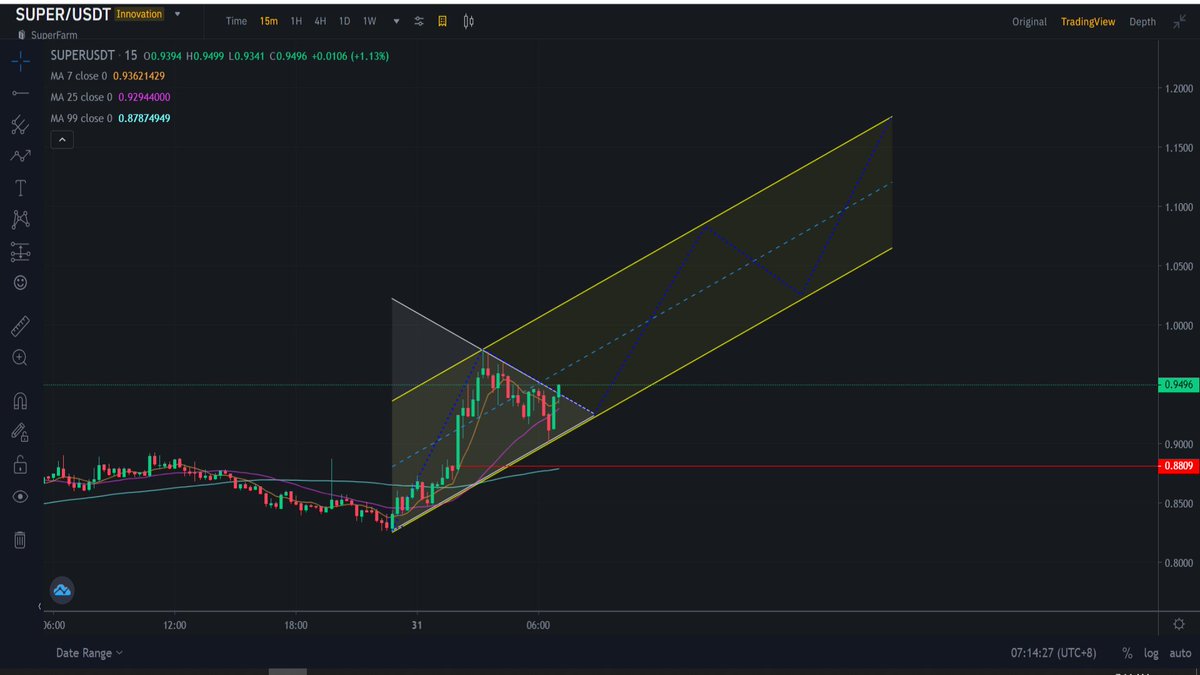Toggle hide all drawings eye icon
The image size is (1200, 675).
click(x=20, y=497)
